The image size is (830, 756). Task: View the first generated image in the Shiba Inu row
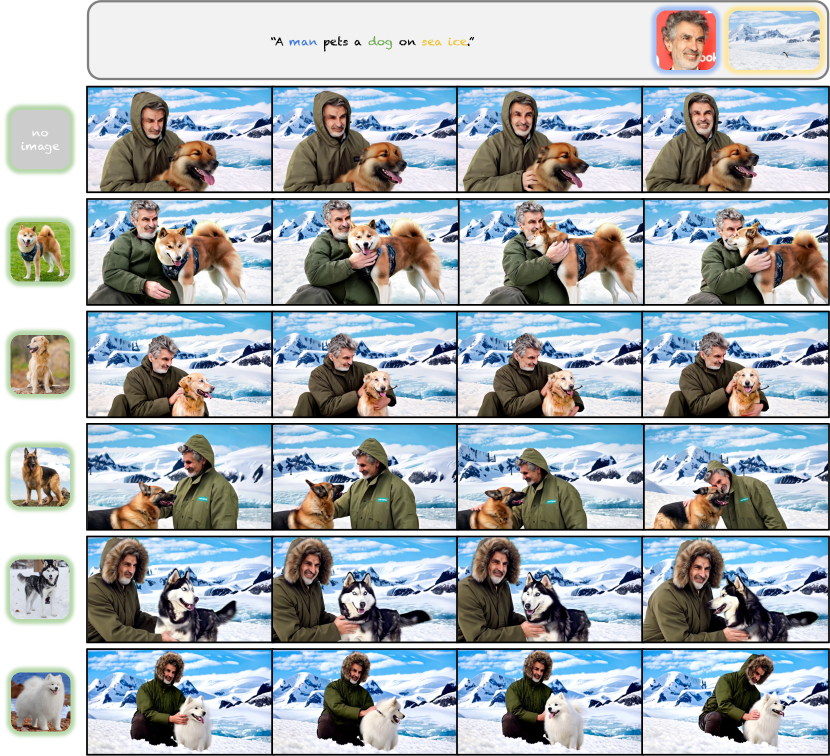(179, 251)
